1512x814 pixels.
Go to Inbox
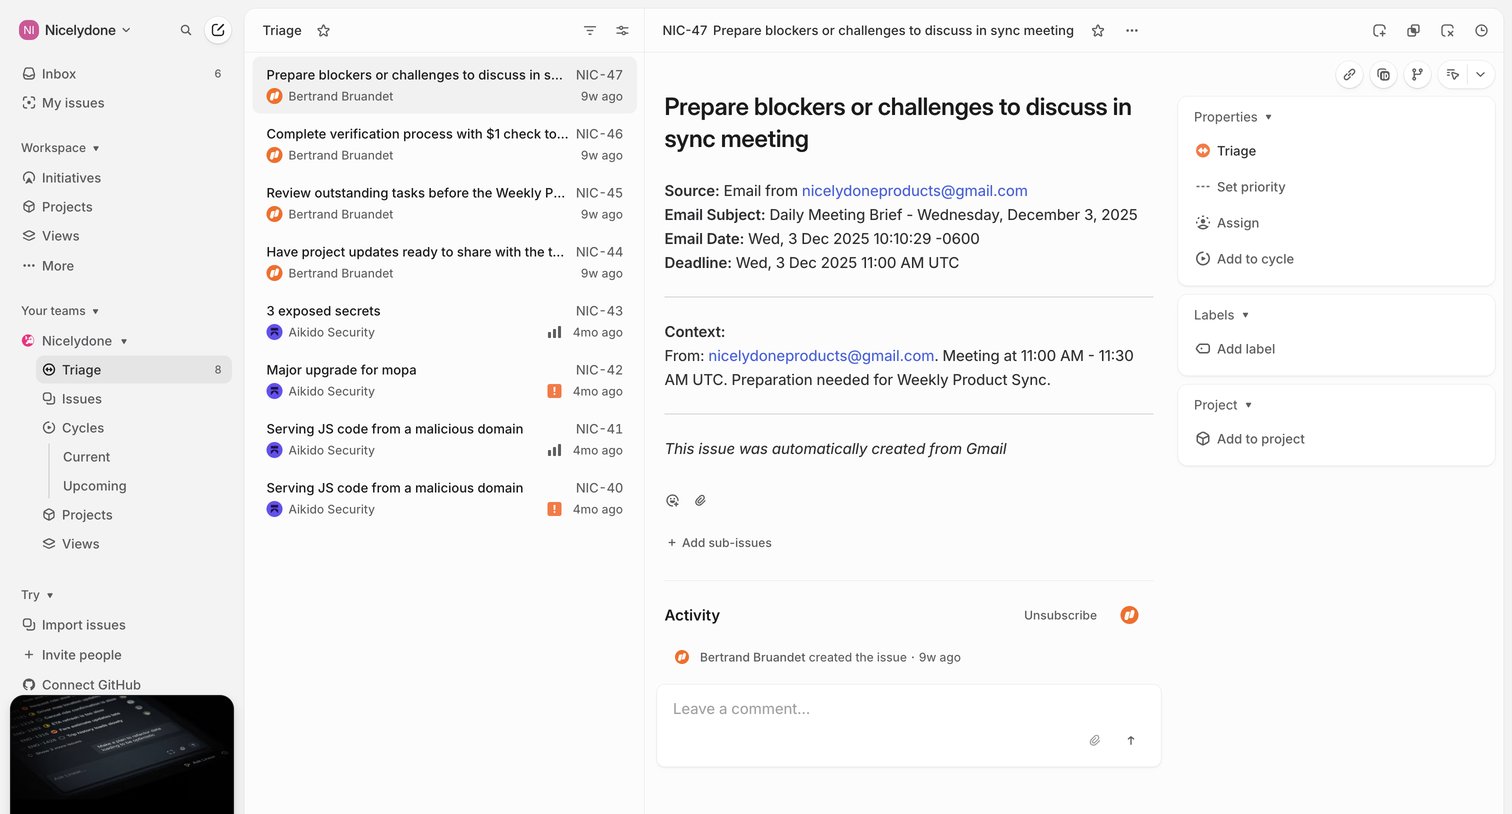tap(122, 74)
